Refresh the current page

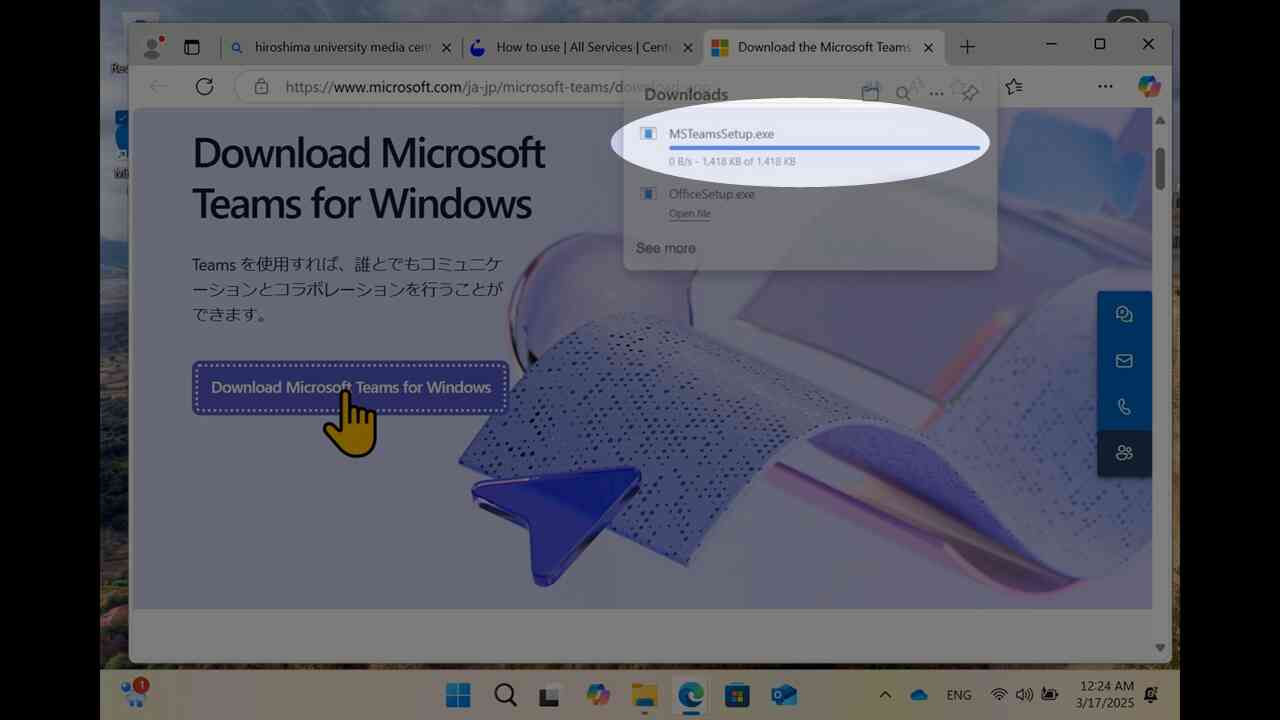pos(204,87)
